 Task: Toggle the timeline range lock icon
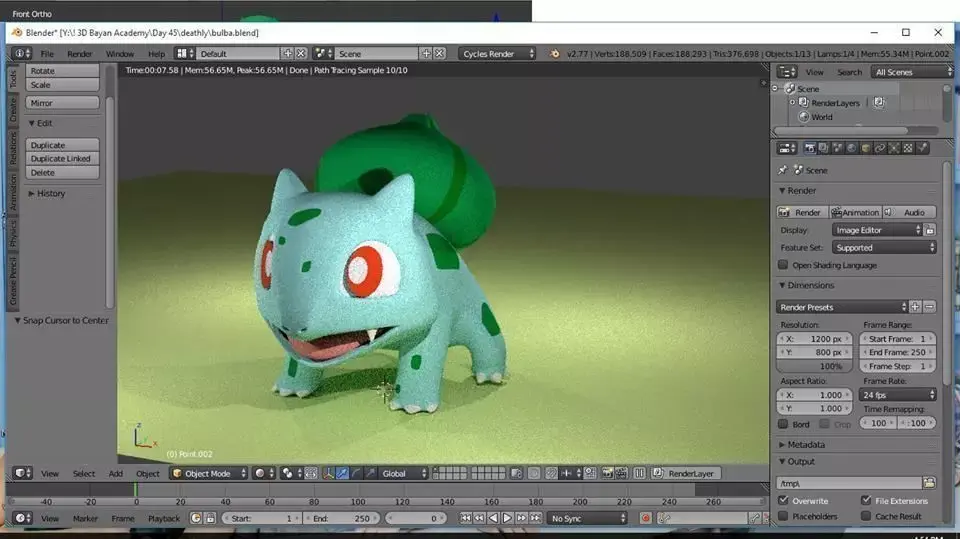[210, 518]
